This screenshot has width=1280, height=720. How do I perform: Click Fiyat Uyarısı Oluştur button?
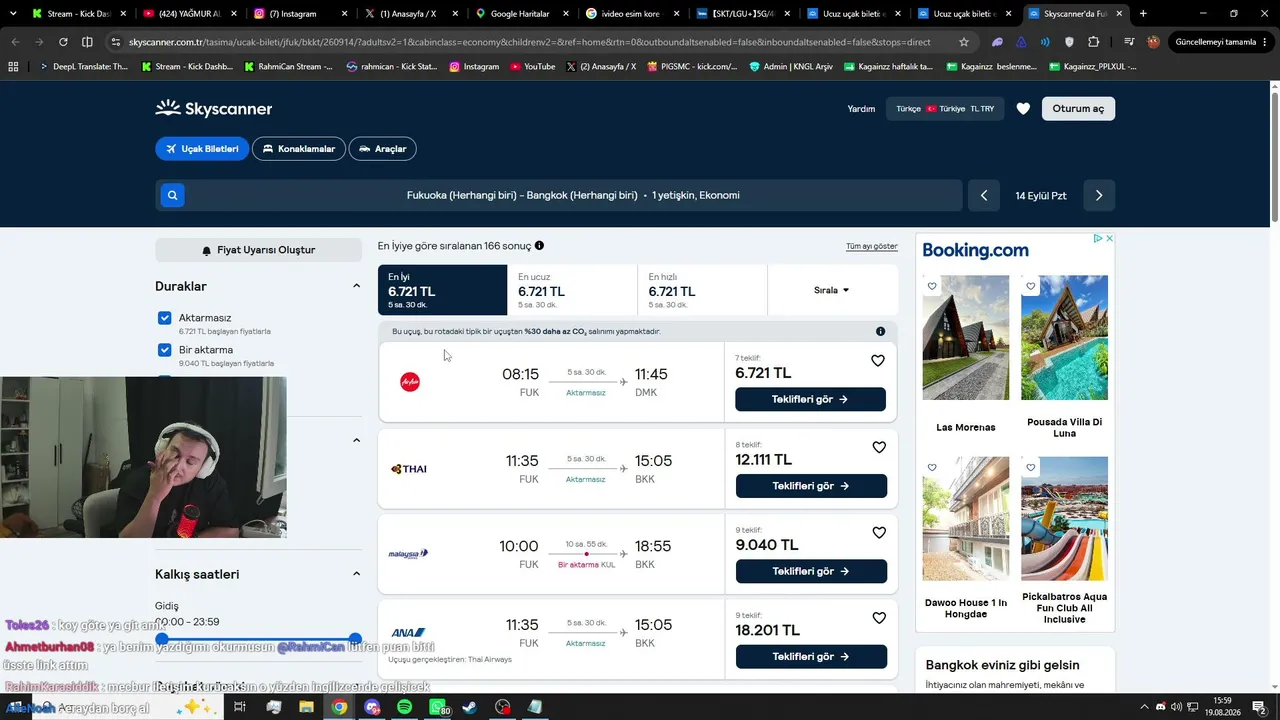258,250
